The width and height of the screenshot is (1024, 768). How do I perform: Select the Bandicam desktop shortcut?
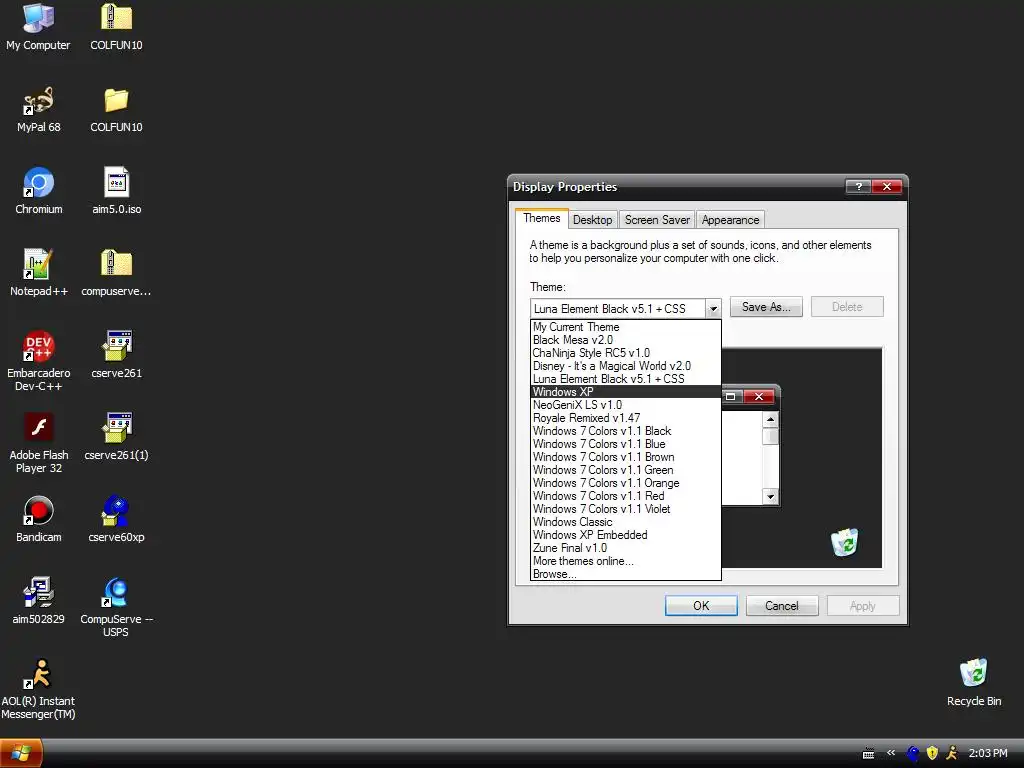coord(38,519)
